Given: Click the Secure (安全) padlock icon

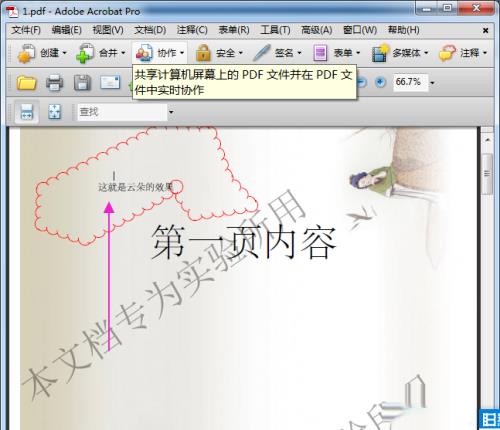Looking at the screenshot, I should (203, 53).
